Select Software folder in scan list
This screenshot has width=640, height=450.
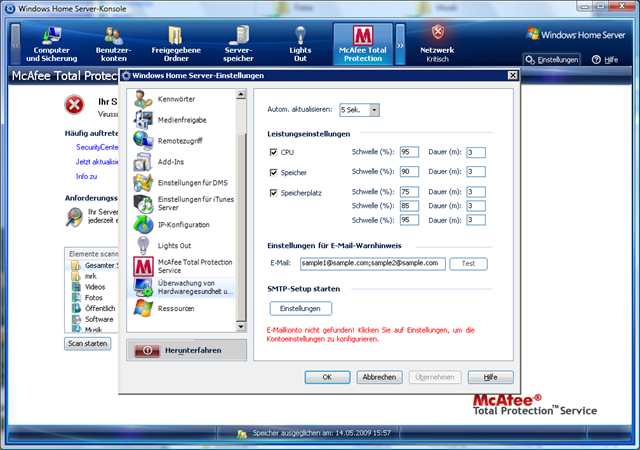pyautogui.click(x=99, y=319)
